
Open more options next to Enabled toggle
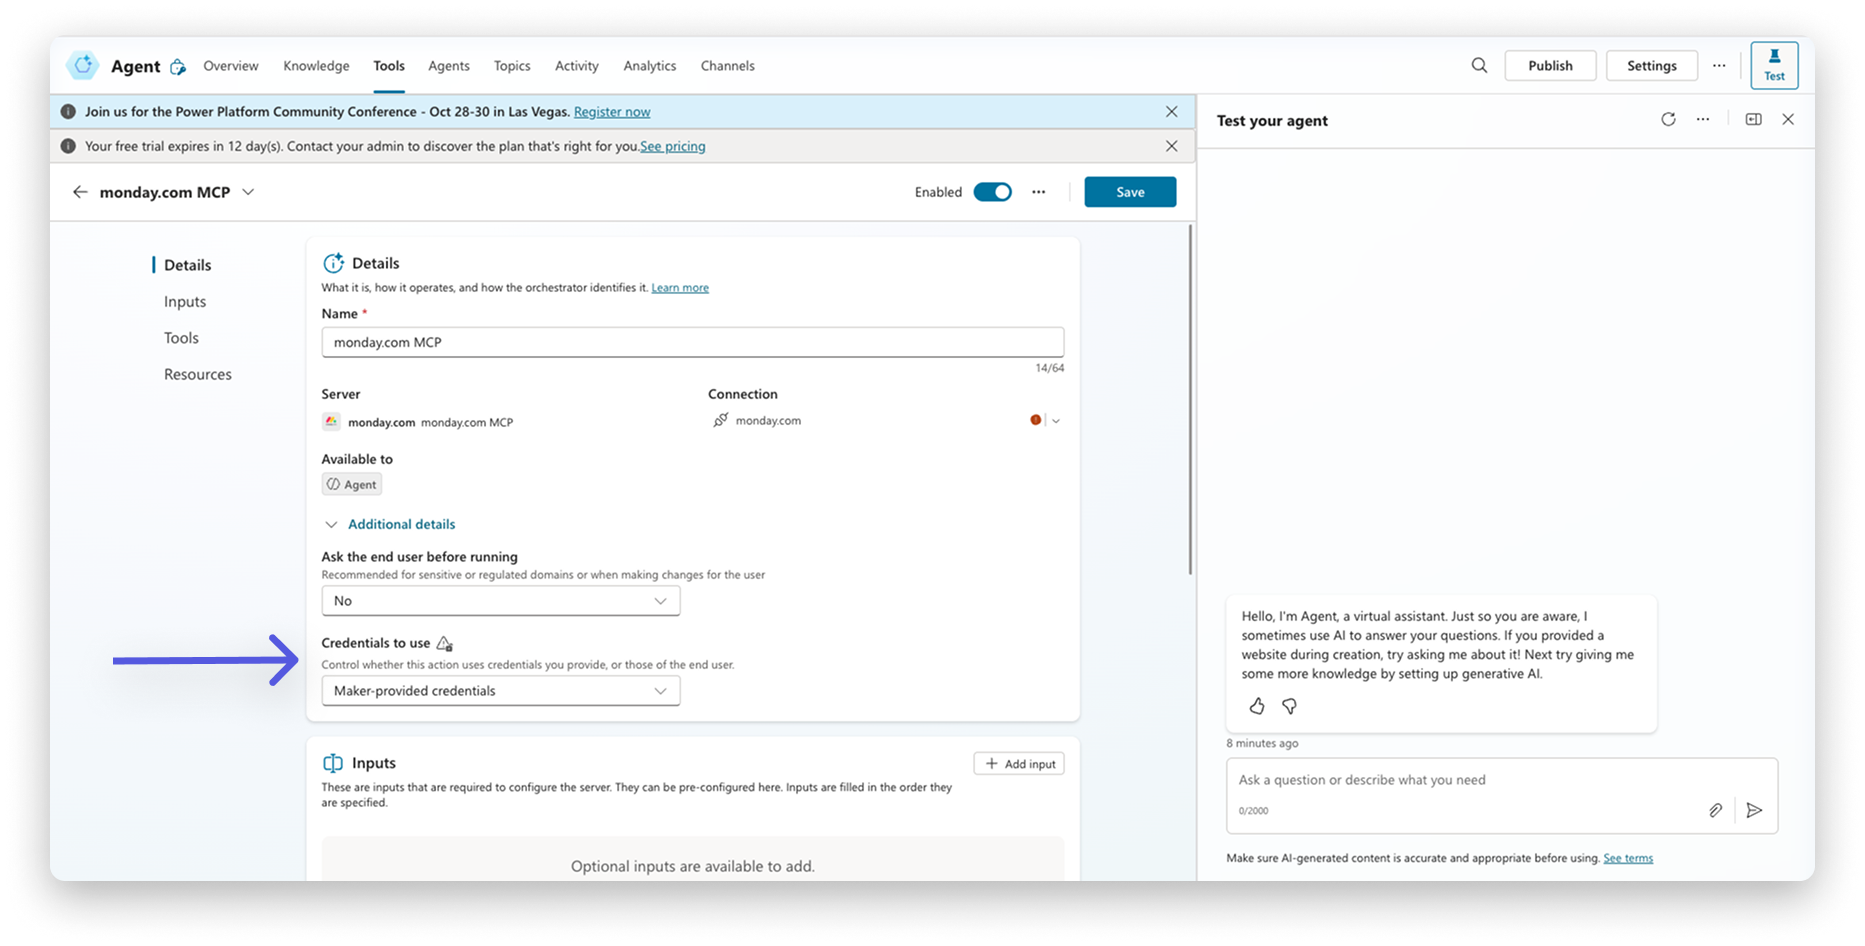pyautogui.click(x=1039, y=192)
